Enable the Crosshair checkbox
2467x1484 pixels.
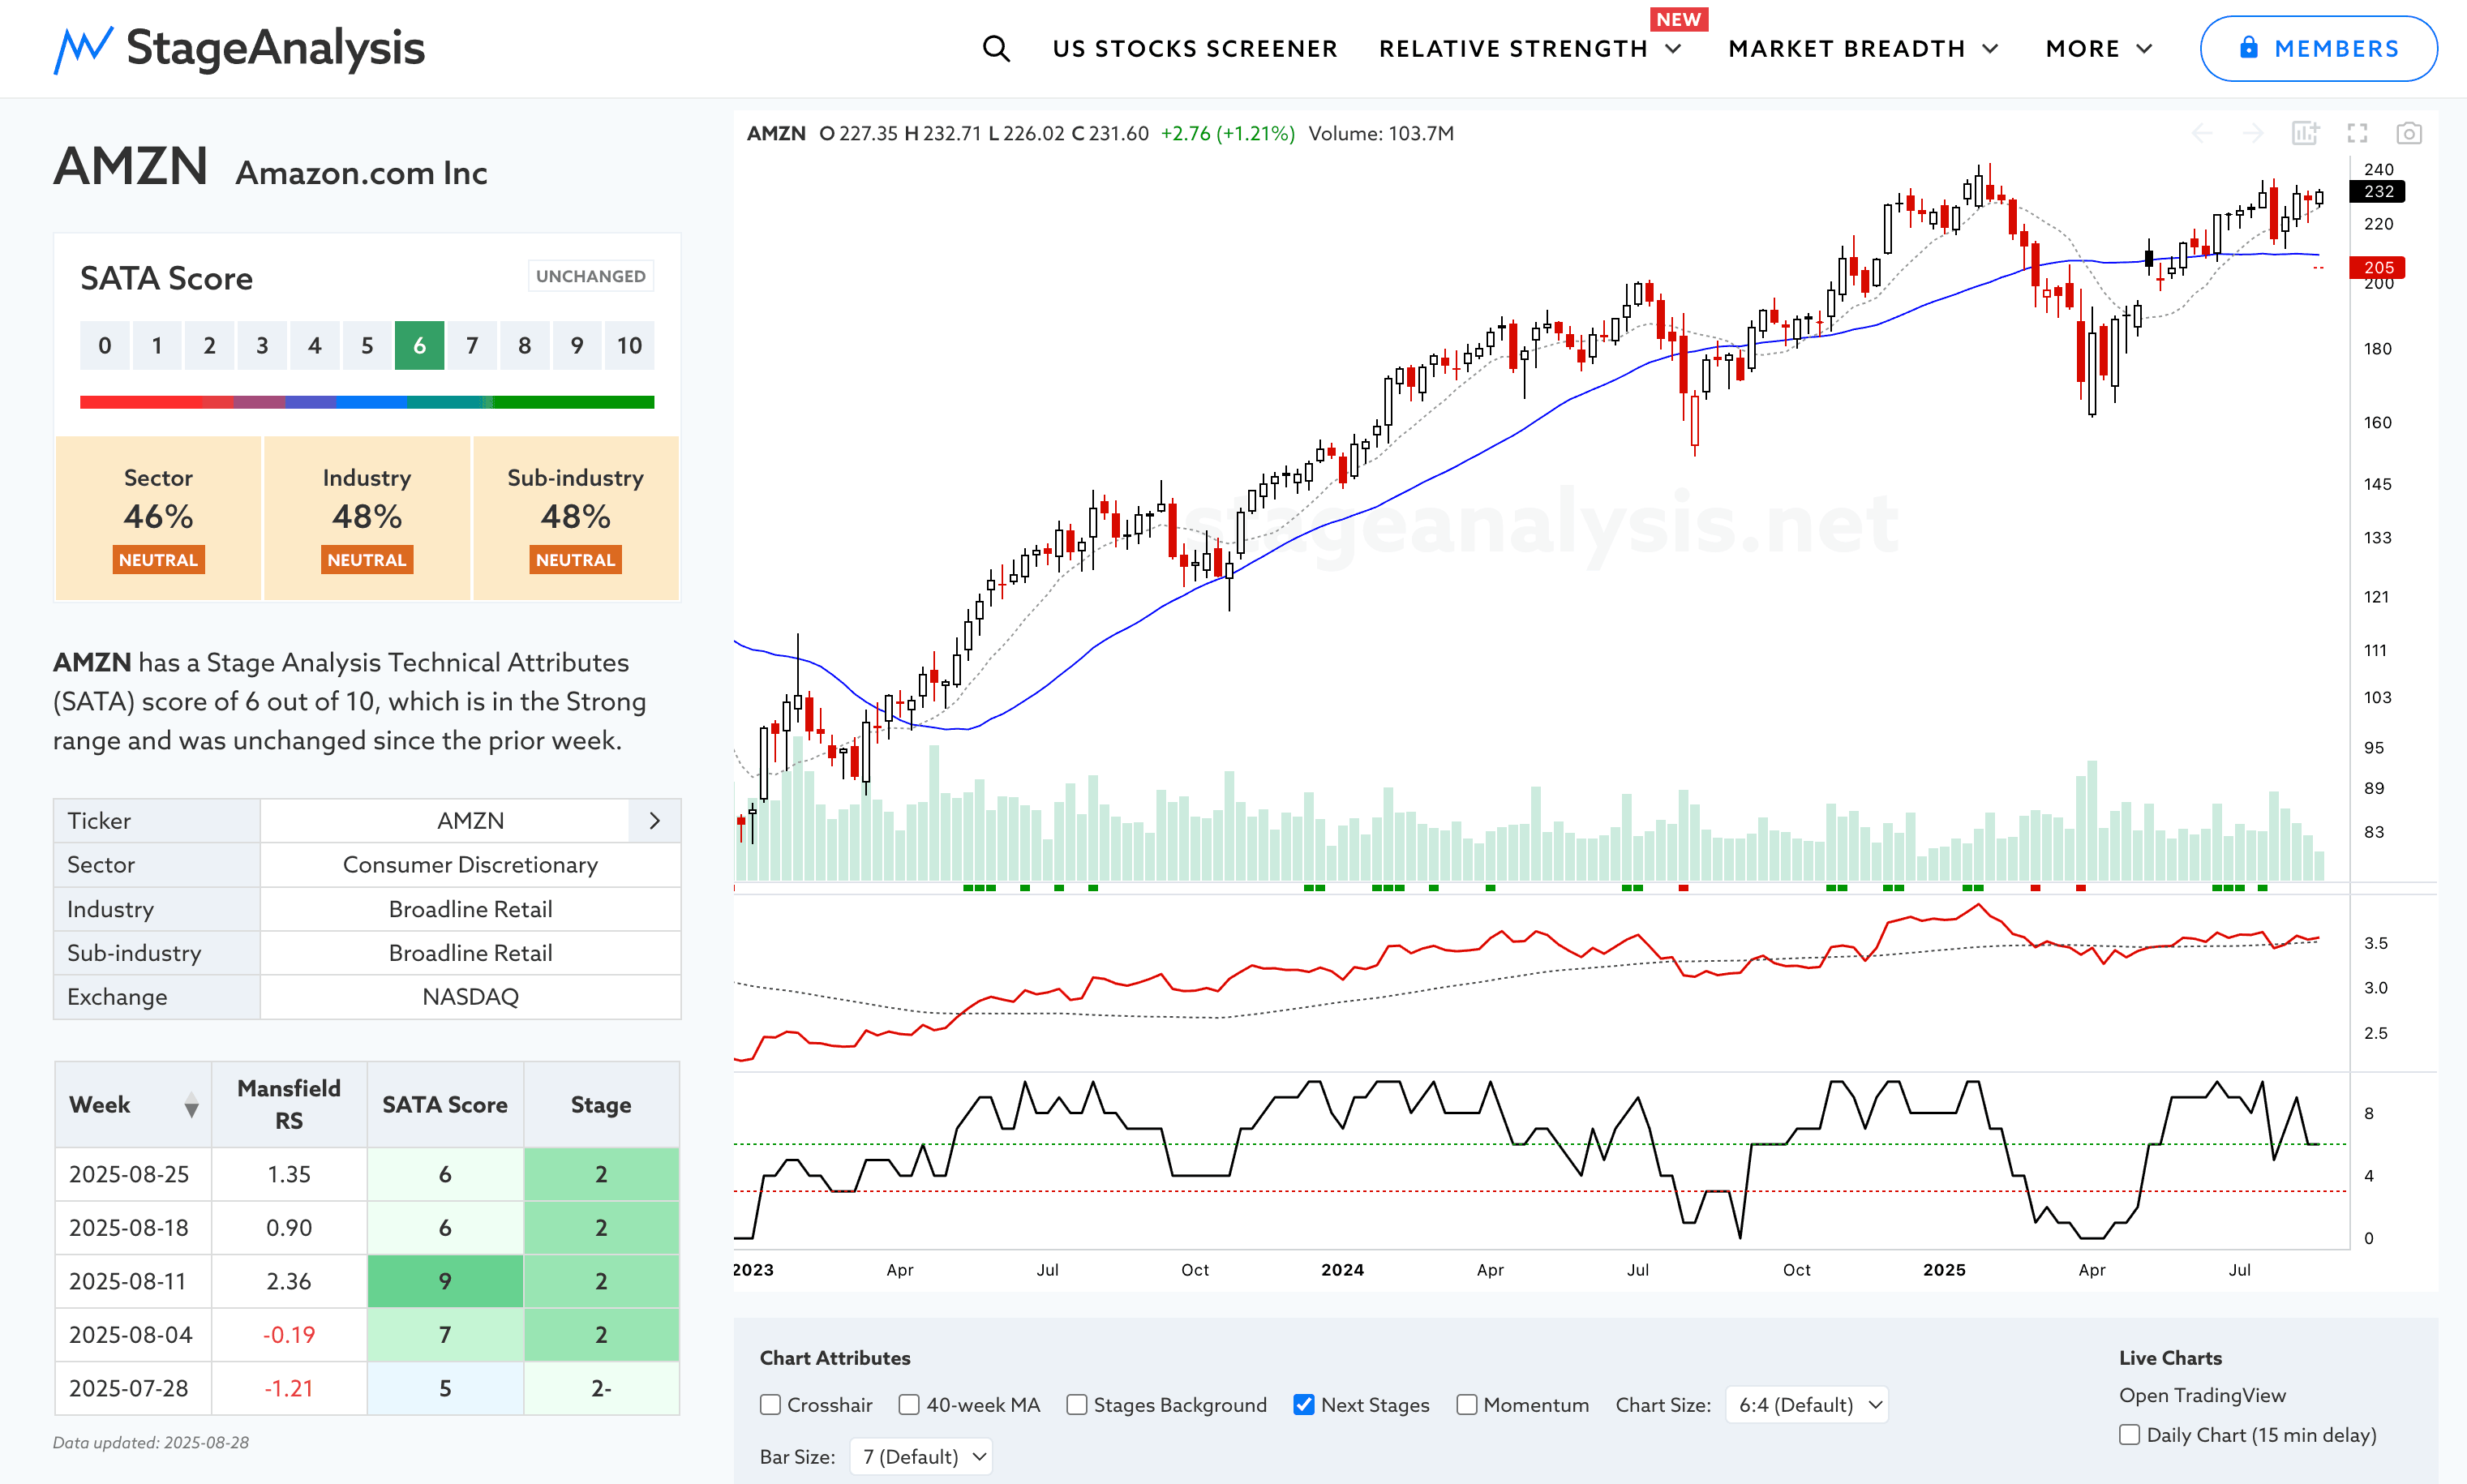(770, 1405)
